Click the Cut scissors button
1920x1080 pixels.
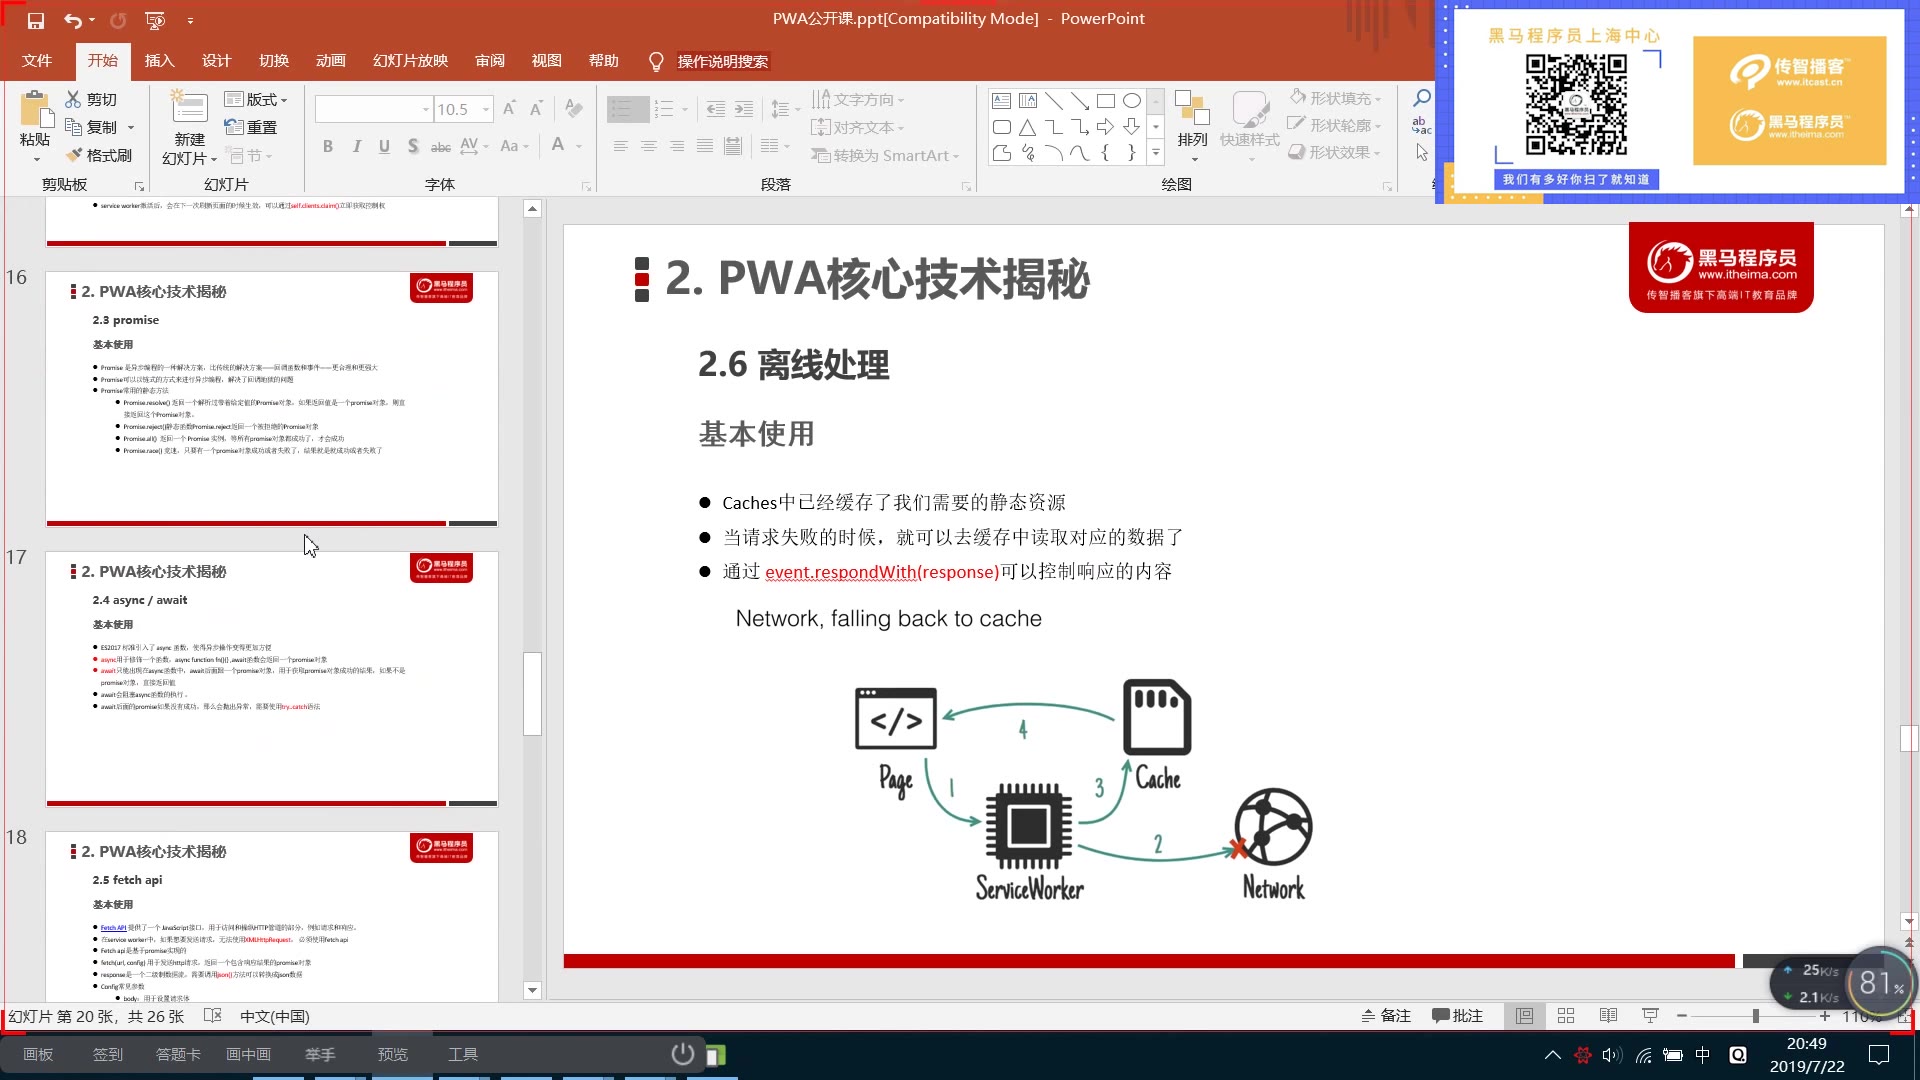click(x=91, y=99)
